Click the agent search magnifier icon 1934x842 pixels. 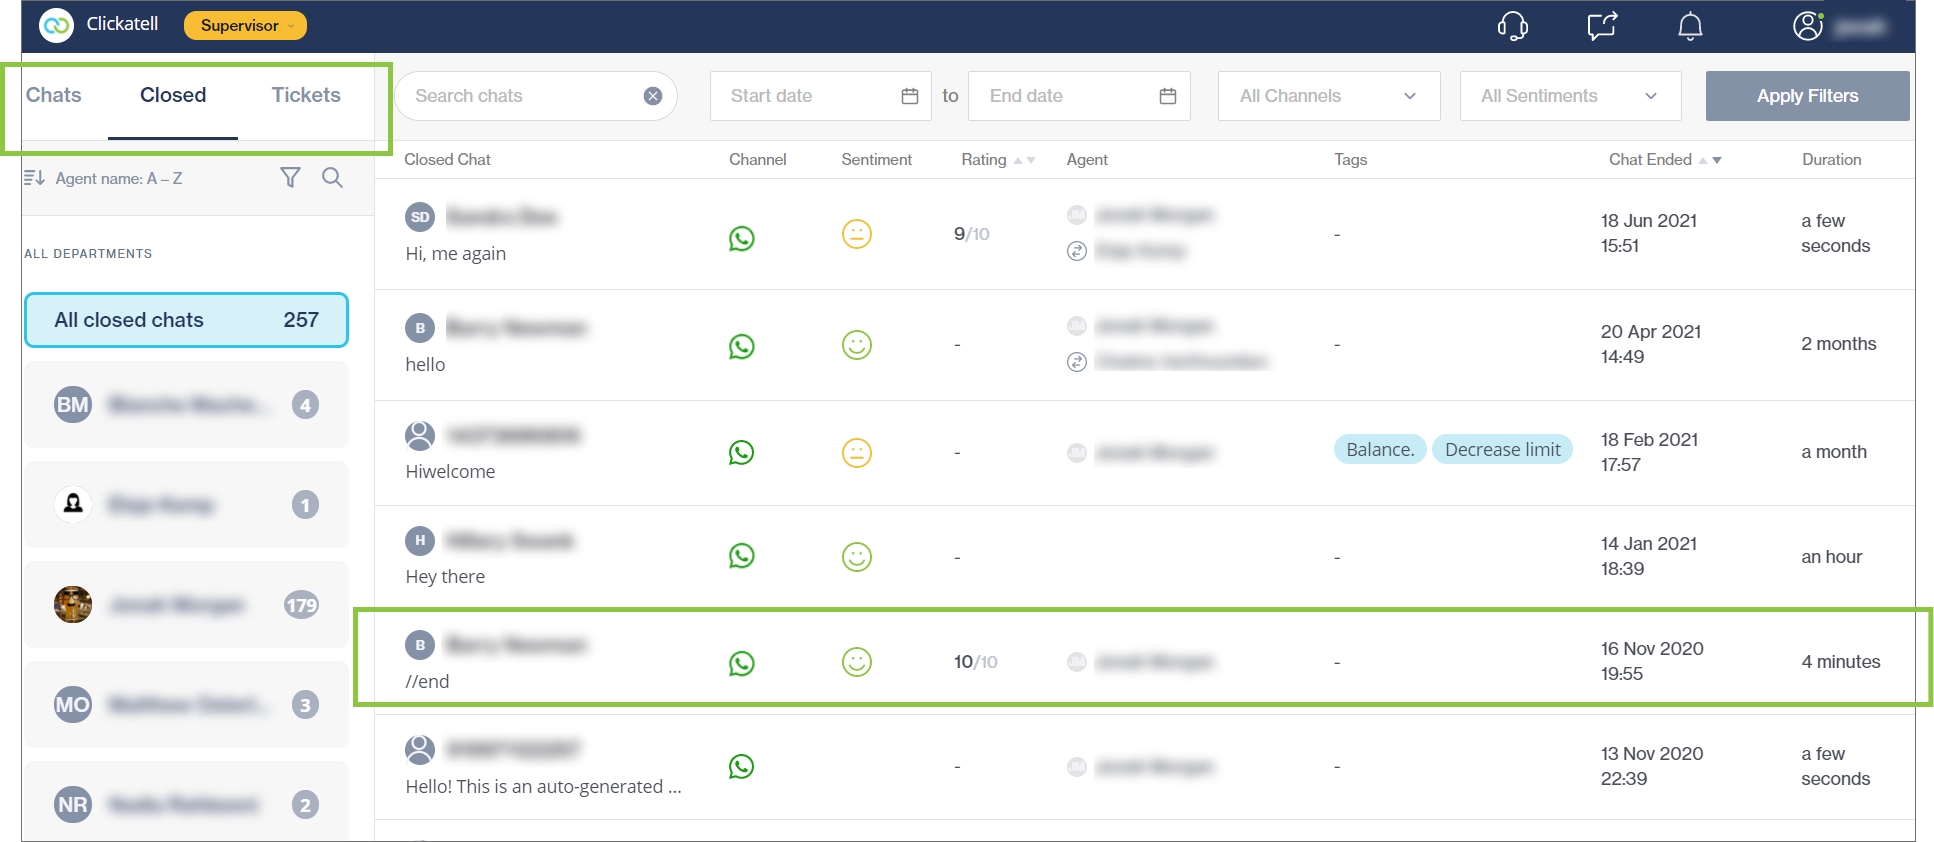point(332,178)
